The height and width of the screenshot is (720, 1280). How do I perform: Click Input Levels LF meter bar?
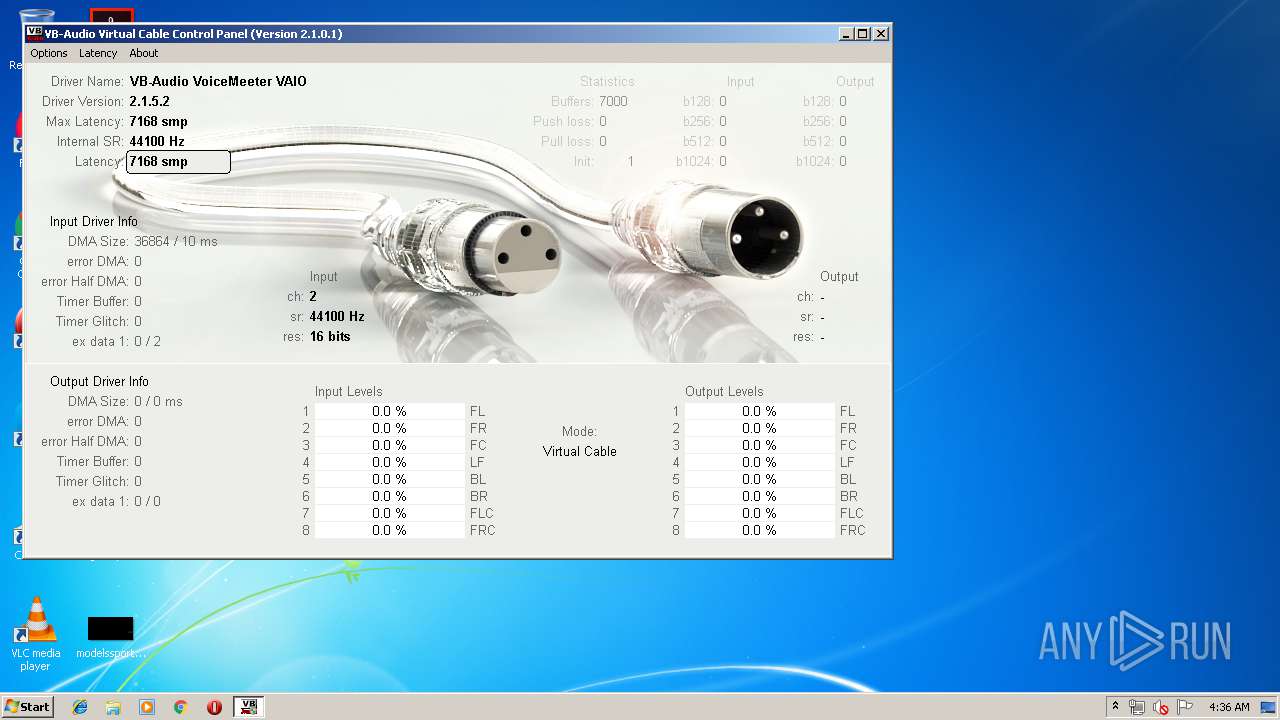(x=390, y=462)
